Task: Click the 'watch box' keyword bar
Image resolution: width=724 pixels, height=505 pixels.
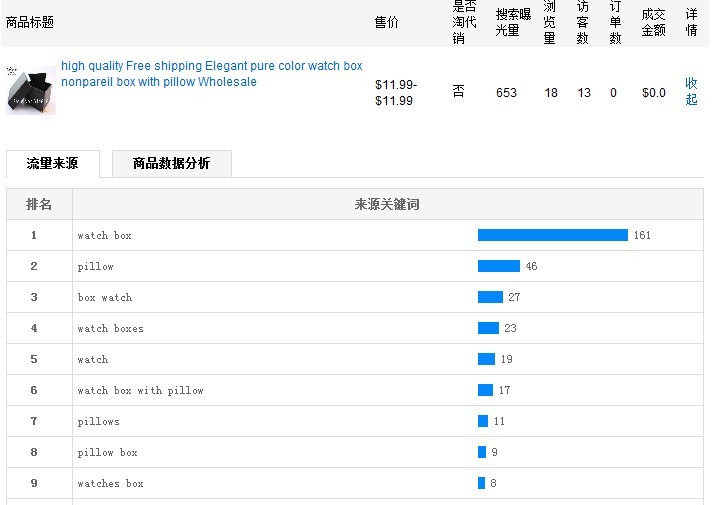Action: point(552,235)
